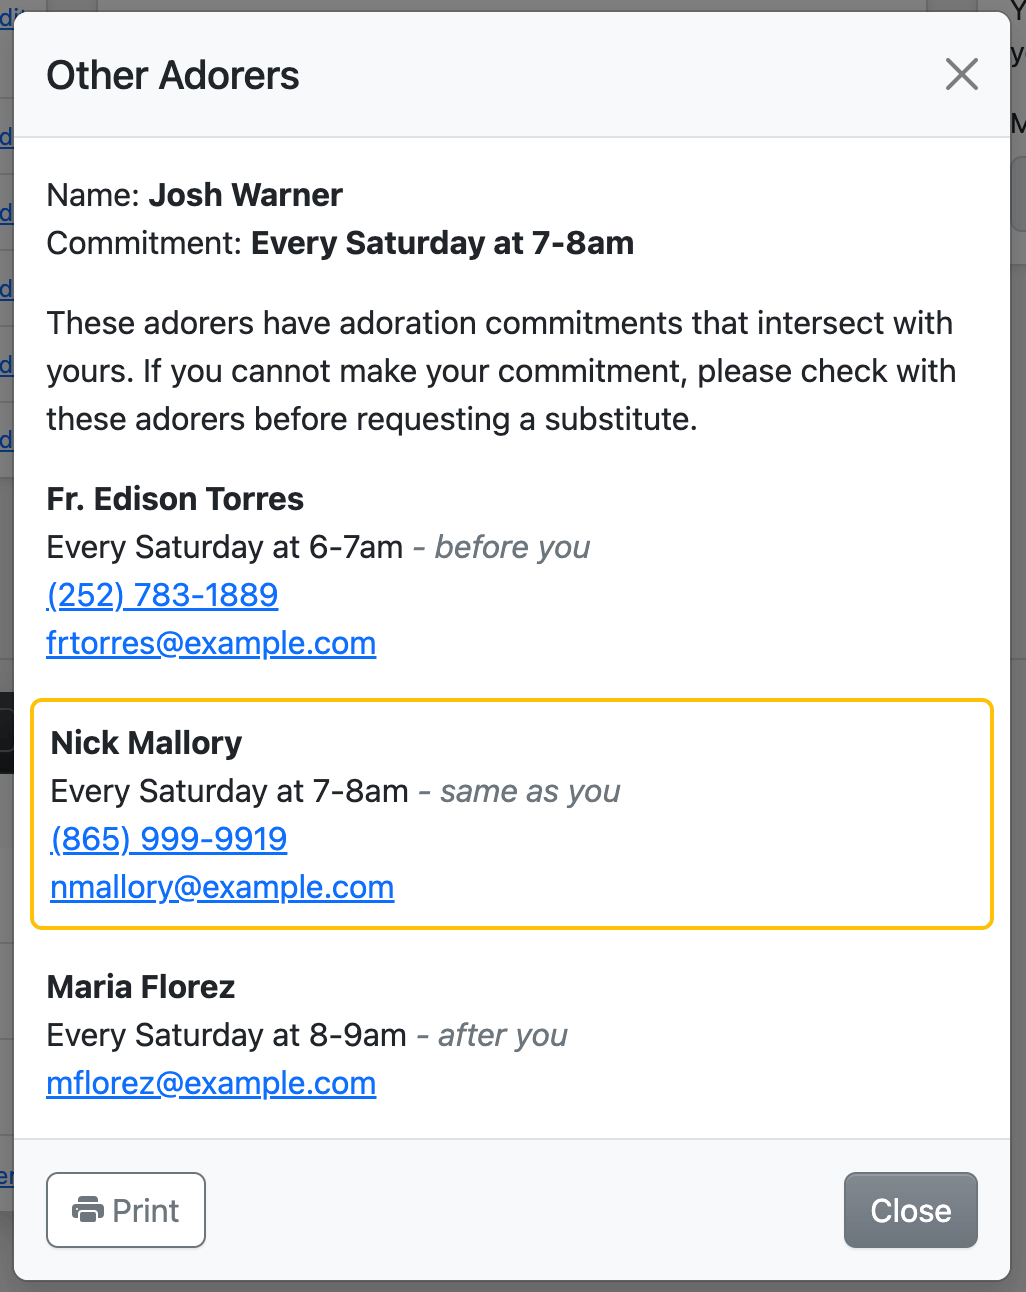This screenshot has height=1292, width=1026.
Task: Close the dialog with the X icon
Action: pyautogui.click(x=961, y=74)
